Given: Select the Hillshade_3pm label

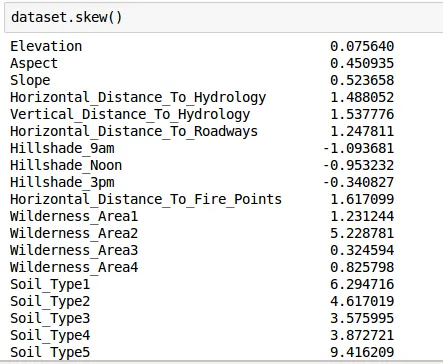Looking at the screenshot, I should (x=62, y=182).
